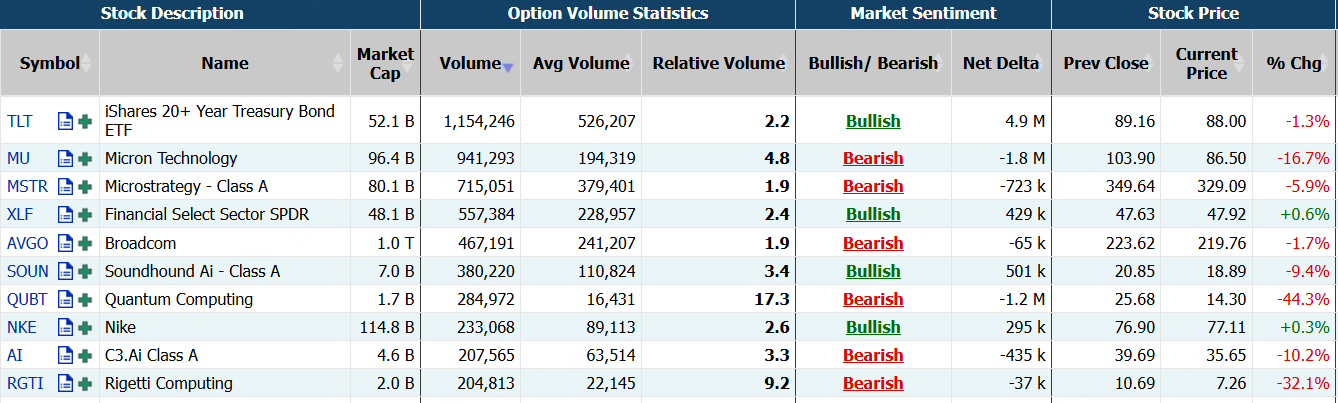The image size is (1338, 403).
Task: Open the document icon for XLF
Action: tap(65, 214)
